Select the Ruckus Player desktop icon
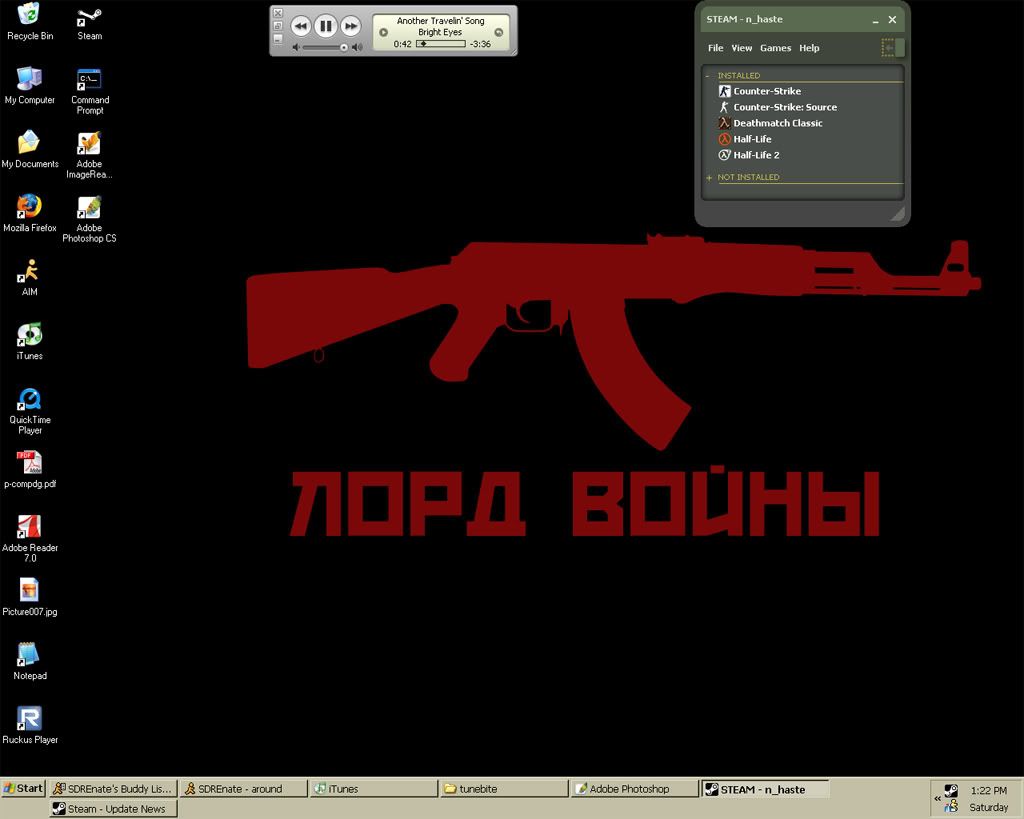1024x819 pixels. click(x=29, y=719)
